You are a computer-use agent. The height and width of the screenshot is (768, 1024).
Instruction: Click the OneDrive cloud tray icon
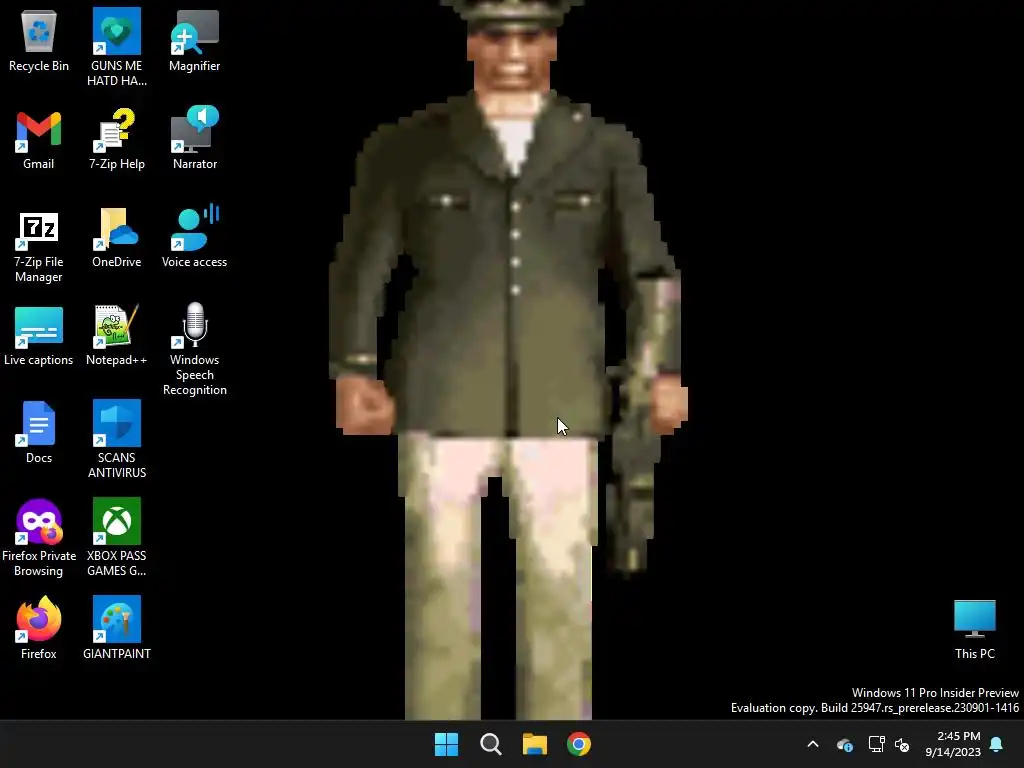pos(844,744)
